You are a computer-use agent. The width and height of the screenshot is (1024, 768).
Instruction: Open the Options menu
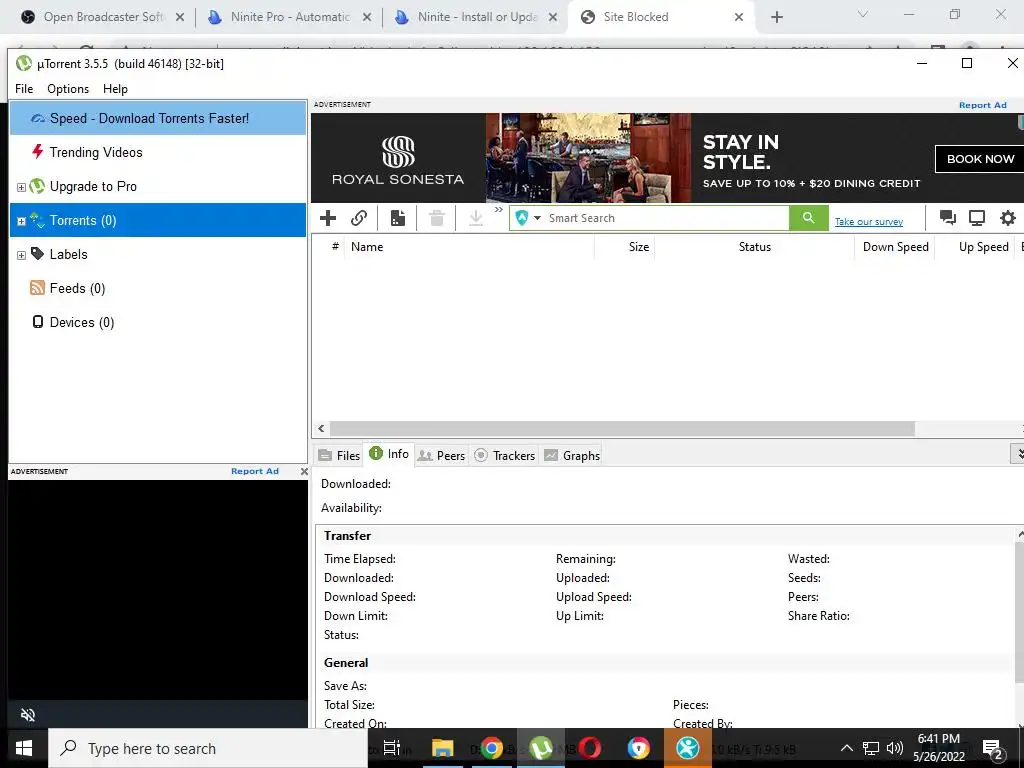coord(68,89)
